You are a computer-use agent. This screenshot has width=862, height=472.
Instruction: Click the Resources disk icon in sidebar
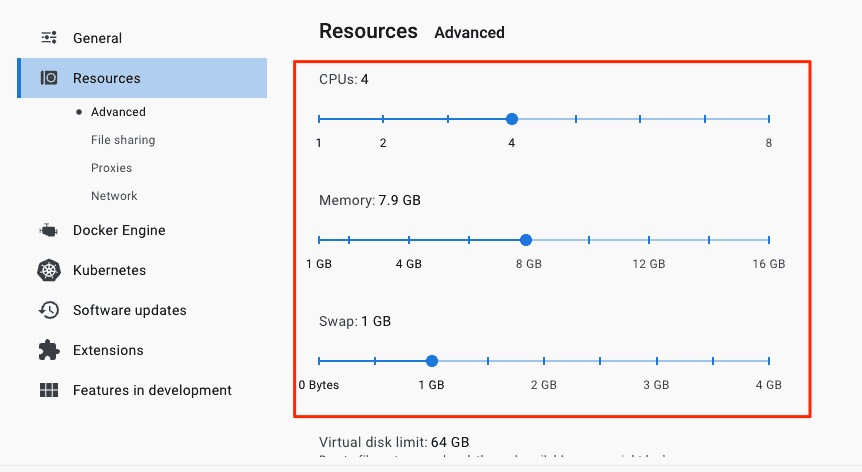point(49,78)
